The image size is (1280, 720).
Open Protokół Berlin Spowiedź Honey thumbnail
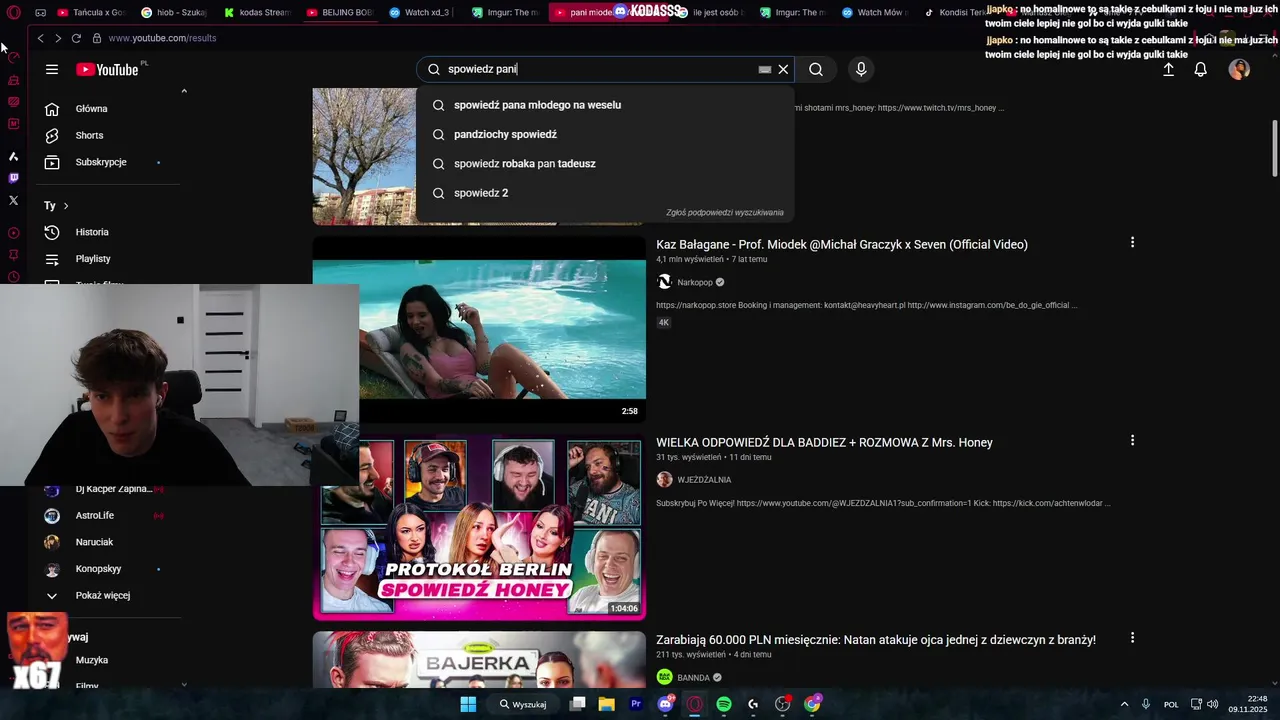pos(479,527)
